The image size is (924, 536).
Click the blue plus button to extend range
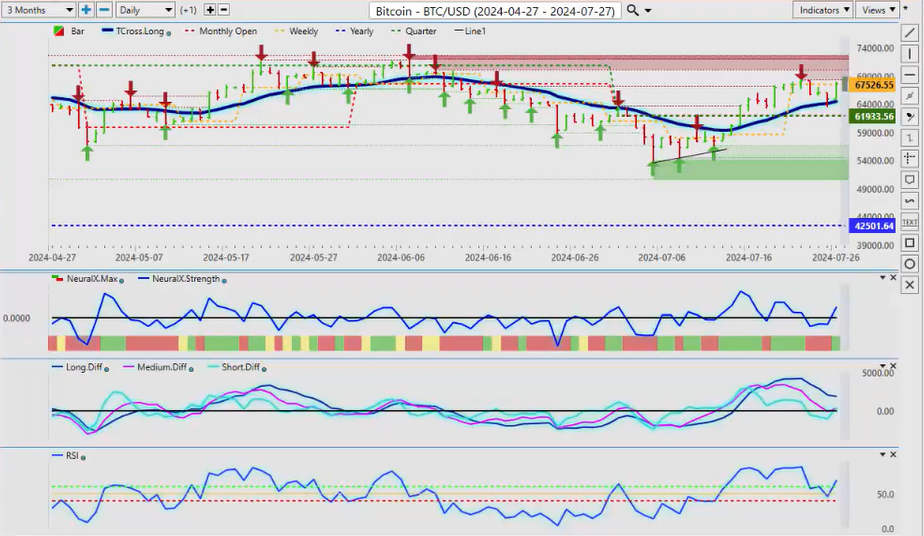[86, 10]
